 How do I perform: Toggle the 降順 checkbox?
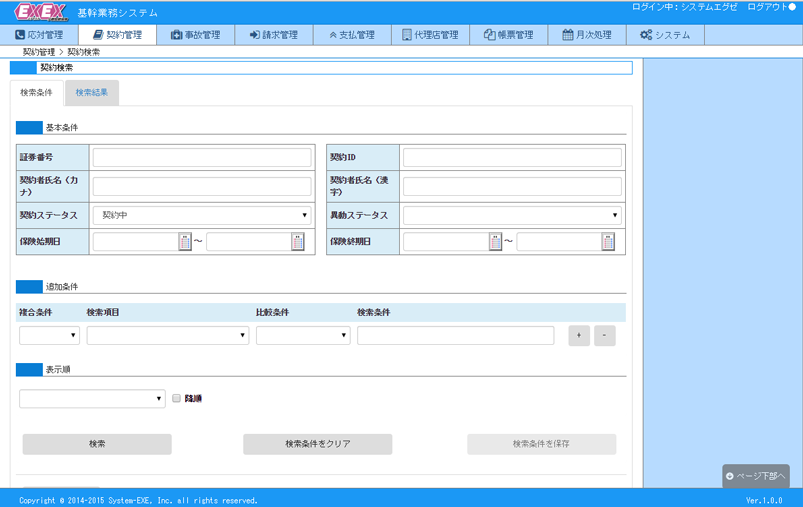(177, 399)
